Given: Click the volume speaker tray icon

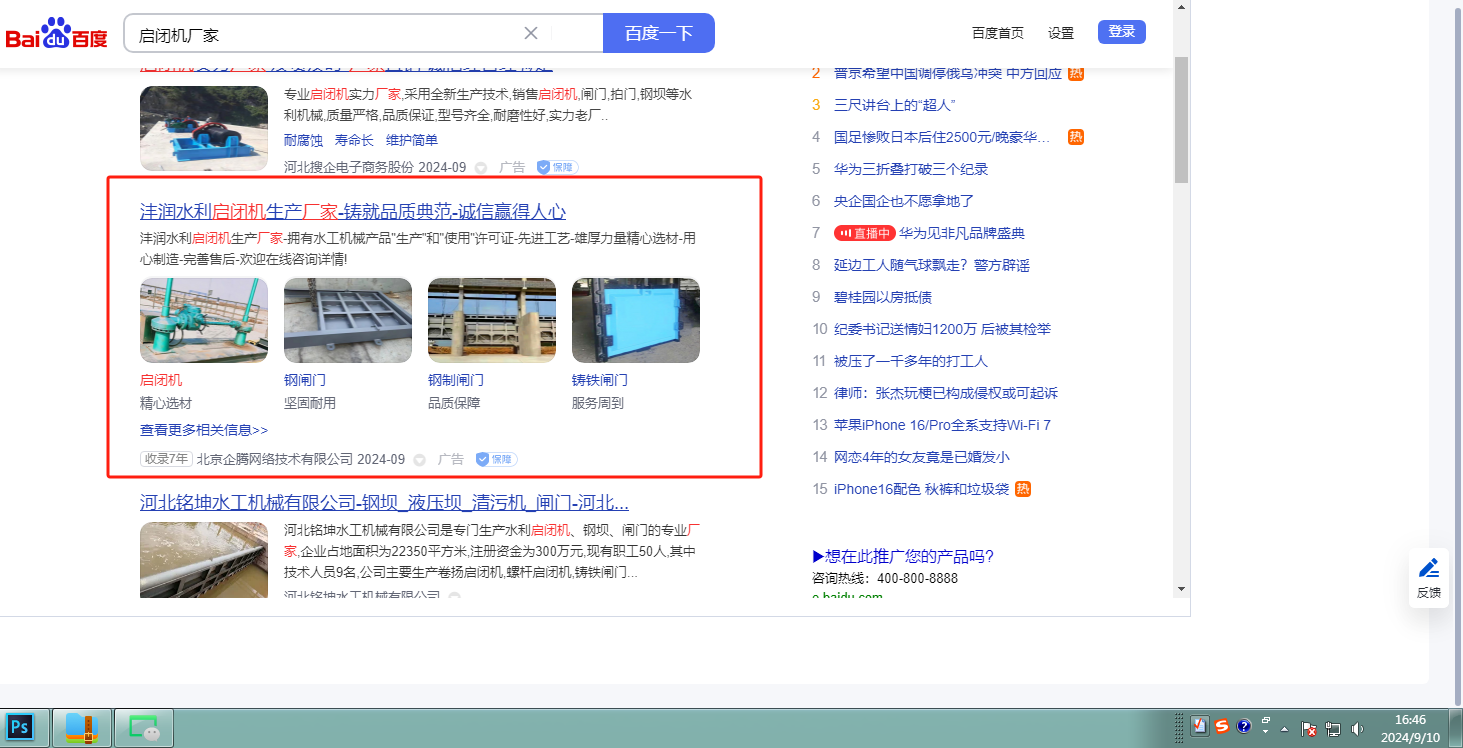Looking at the screenshot, I should 1357,729.
